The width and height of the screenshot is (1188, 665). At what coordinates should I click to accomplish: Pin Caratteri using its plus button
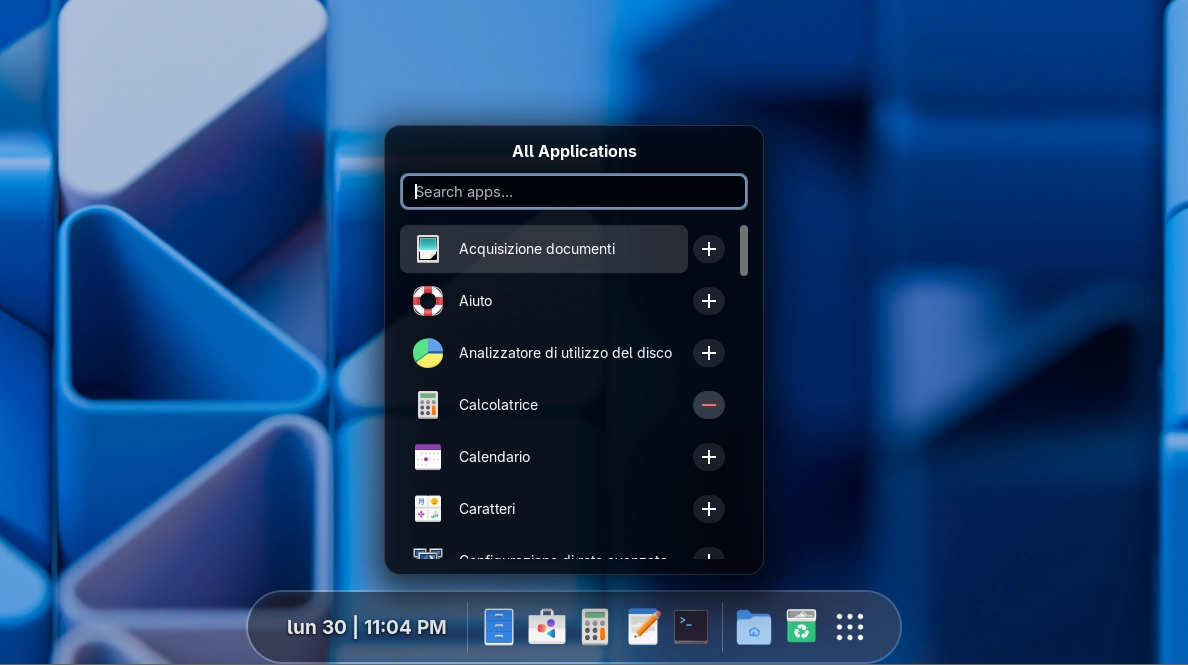(709, 509)
